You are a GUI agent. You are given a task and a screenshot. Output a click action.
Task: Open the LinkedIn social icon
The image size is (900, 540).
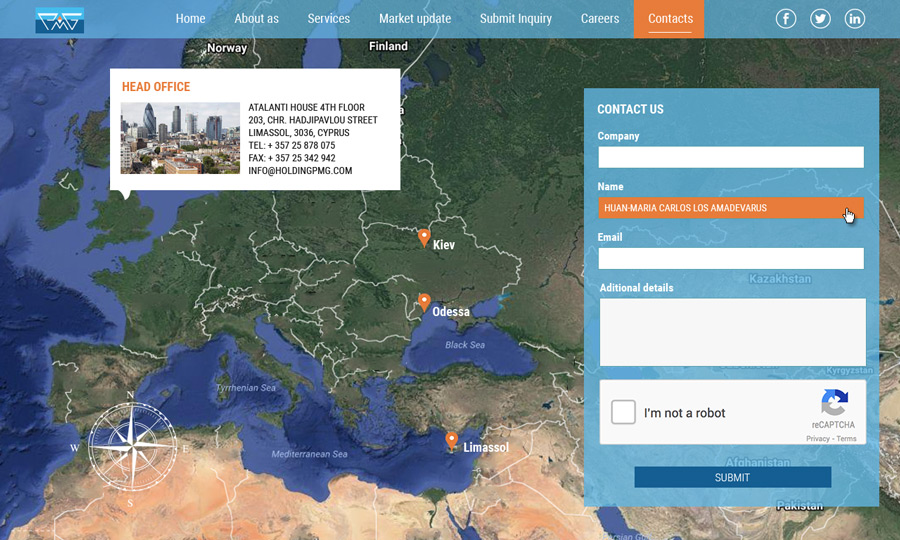(x=854, y=19)
